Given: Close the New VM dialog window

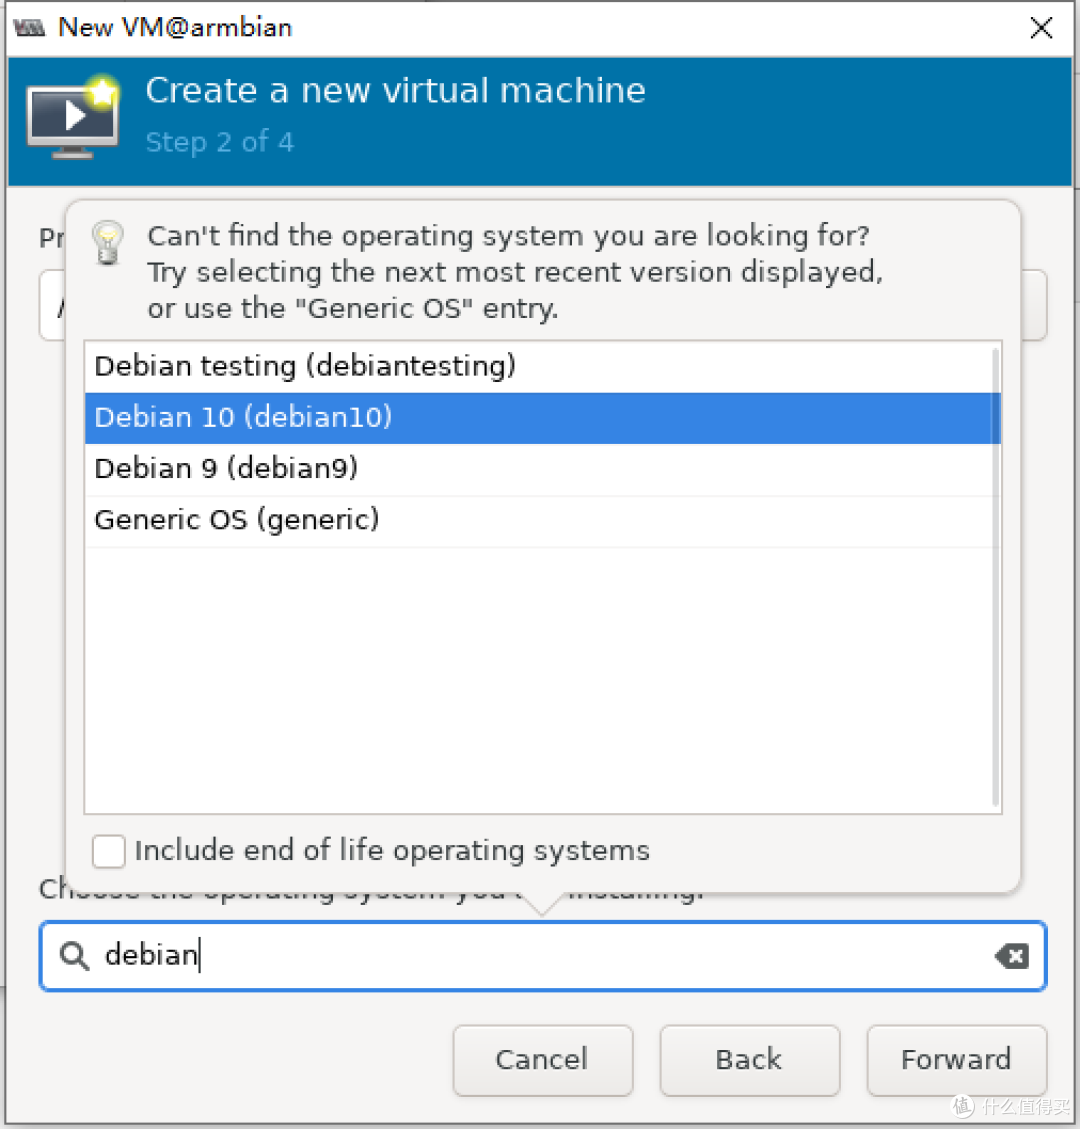Looking at the screenshot, I should pyautogui.click(x=1041, y=28).
